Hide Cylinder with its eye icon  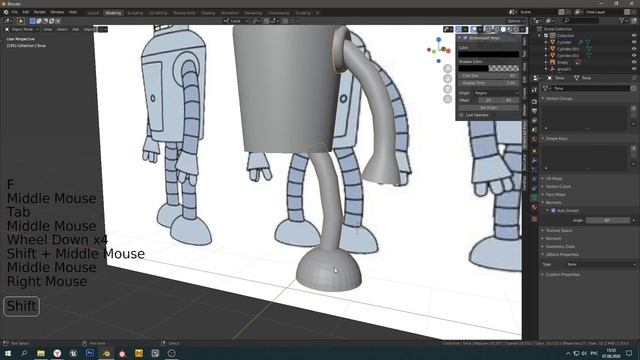click(x=634, y=42)
